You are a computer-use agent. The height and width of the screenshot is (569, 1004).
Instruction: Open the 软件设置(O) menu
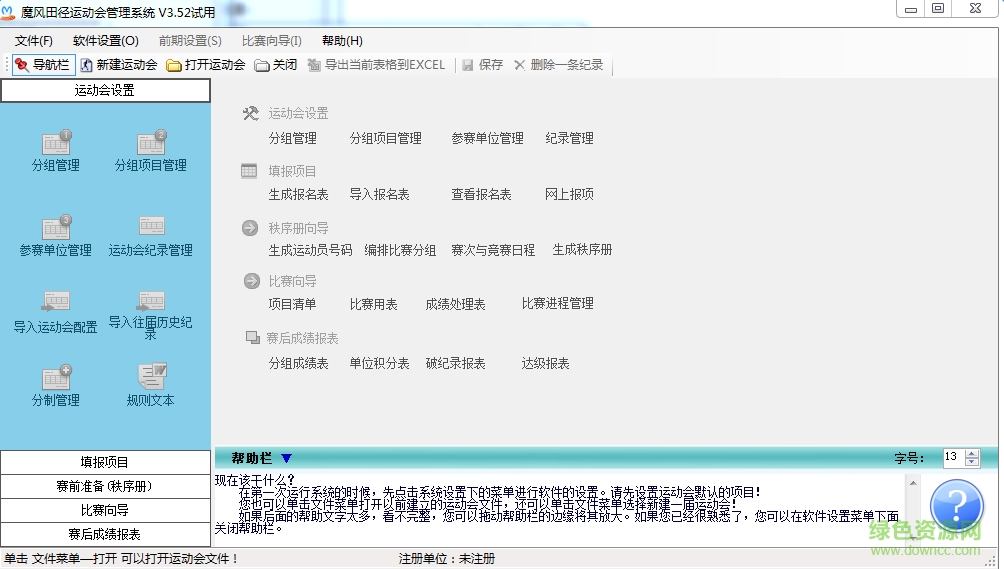point(106,41)
